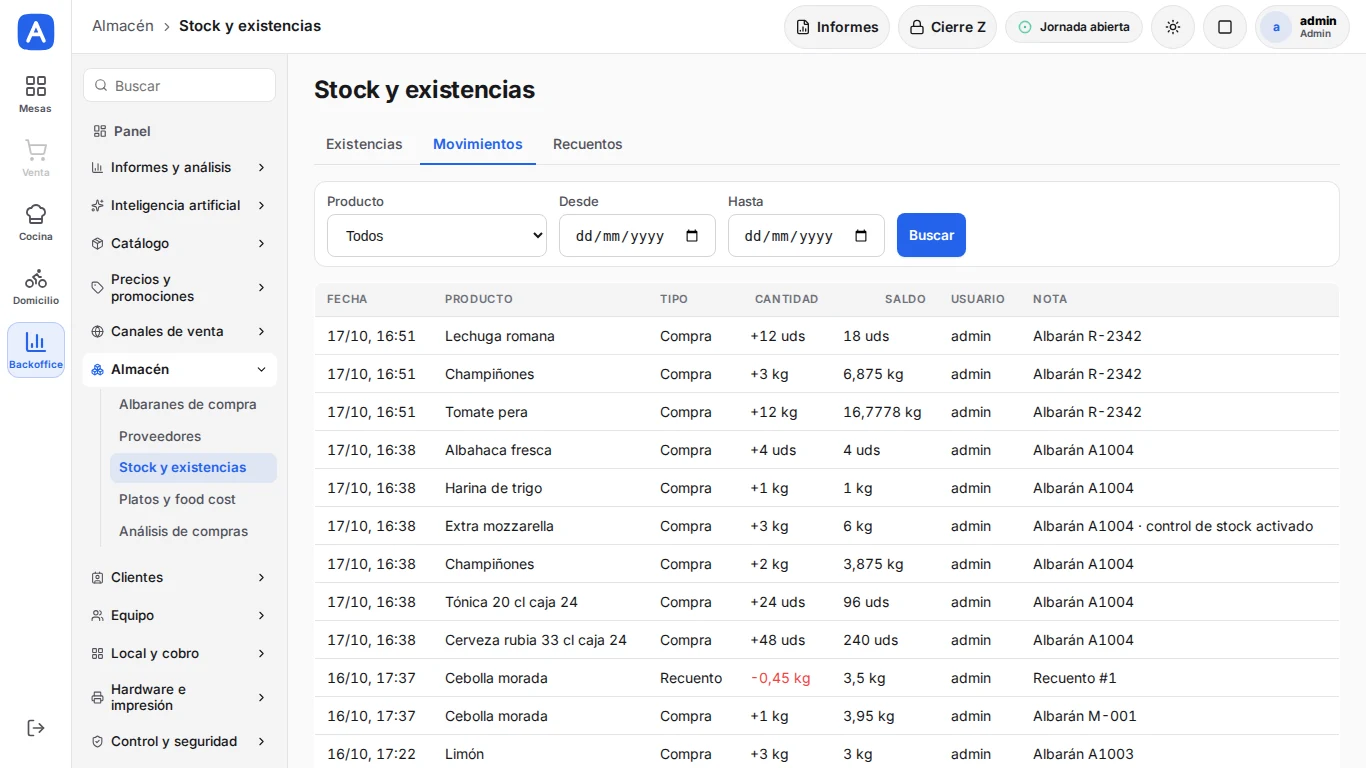Collapse the Almacén section chevron
The image size is (1366, 768).
(x=261, y=369)
